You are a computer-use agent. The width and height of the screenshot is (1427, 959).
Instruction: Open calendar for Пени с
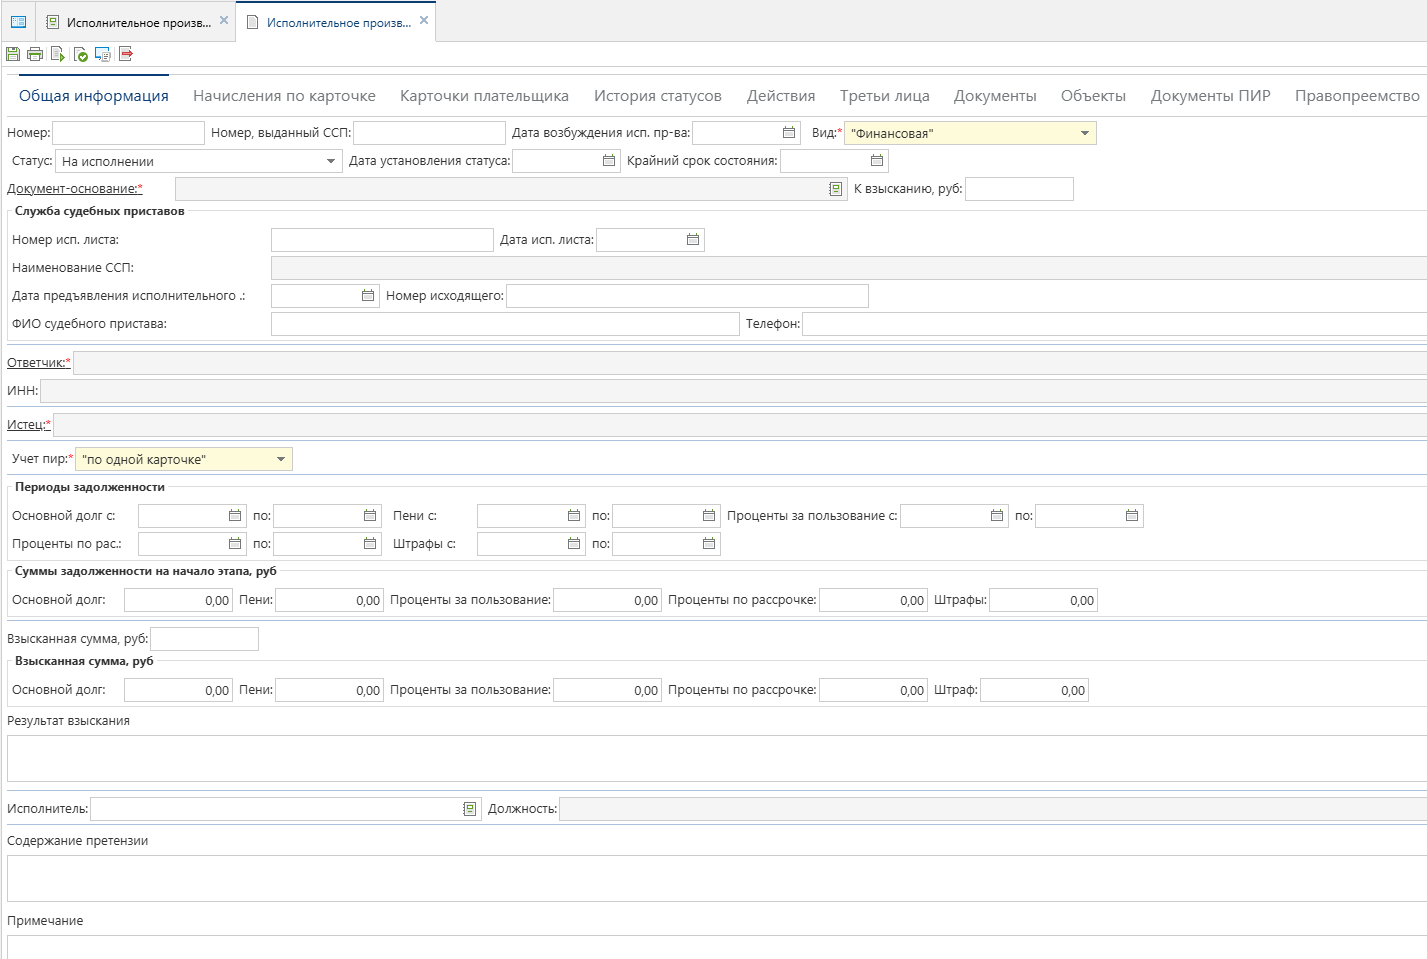574,516
